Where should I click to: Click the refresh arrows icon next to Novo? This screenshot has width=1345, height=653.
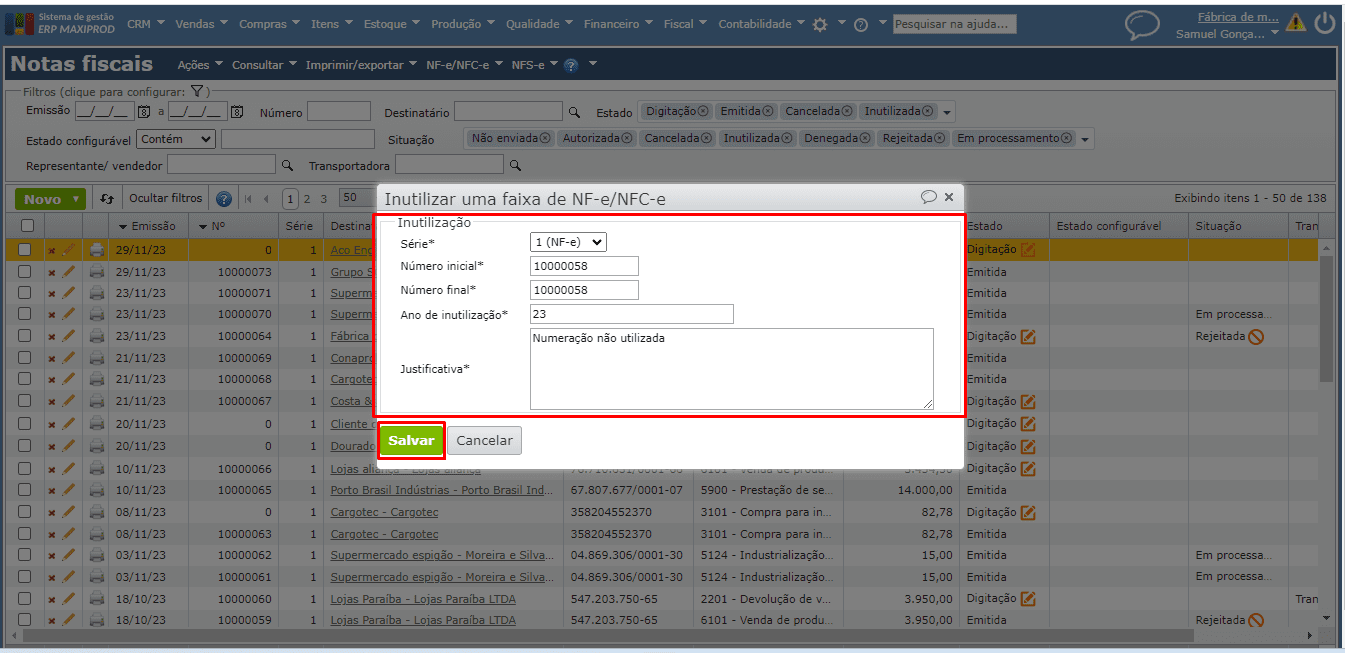click(x=107, y=199)
